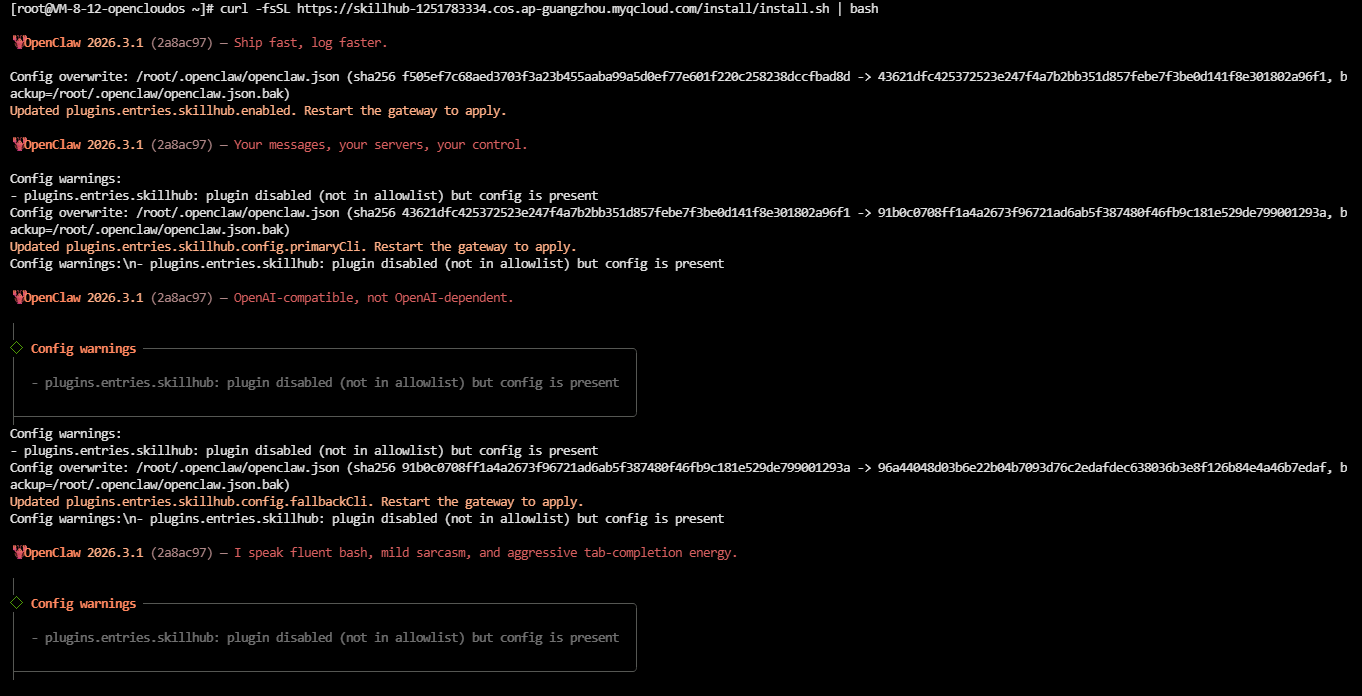
Task: Click the white diamond marker beside Config warnings
Action: pos(16,348)
